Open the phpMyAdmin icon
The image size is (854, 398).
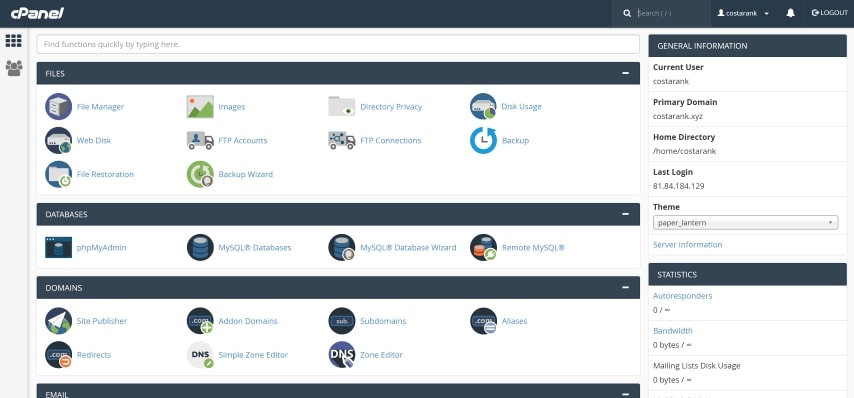pyautogui.click(x=58, y=247)
